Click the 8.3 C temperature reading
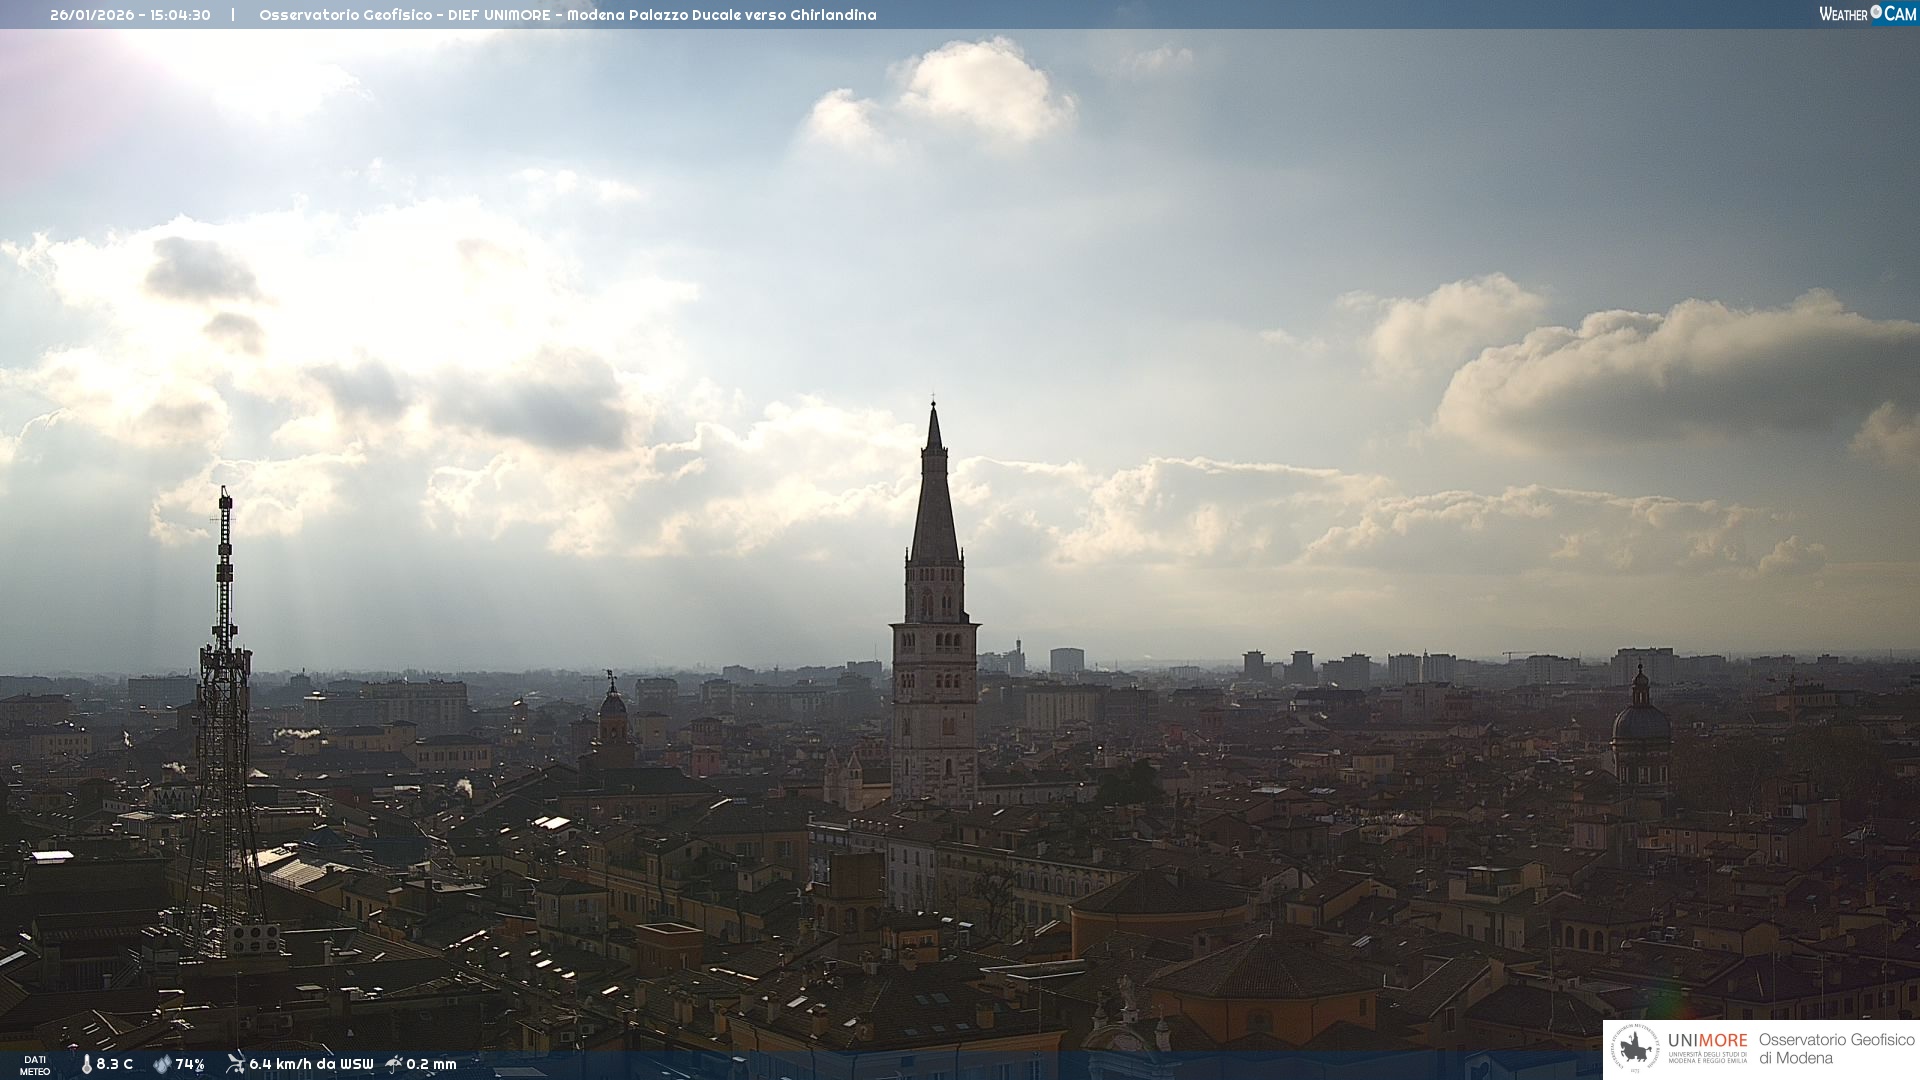Viewport: 1920px width, 1080px height. (114, 1064)
